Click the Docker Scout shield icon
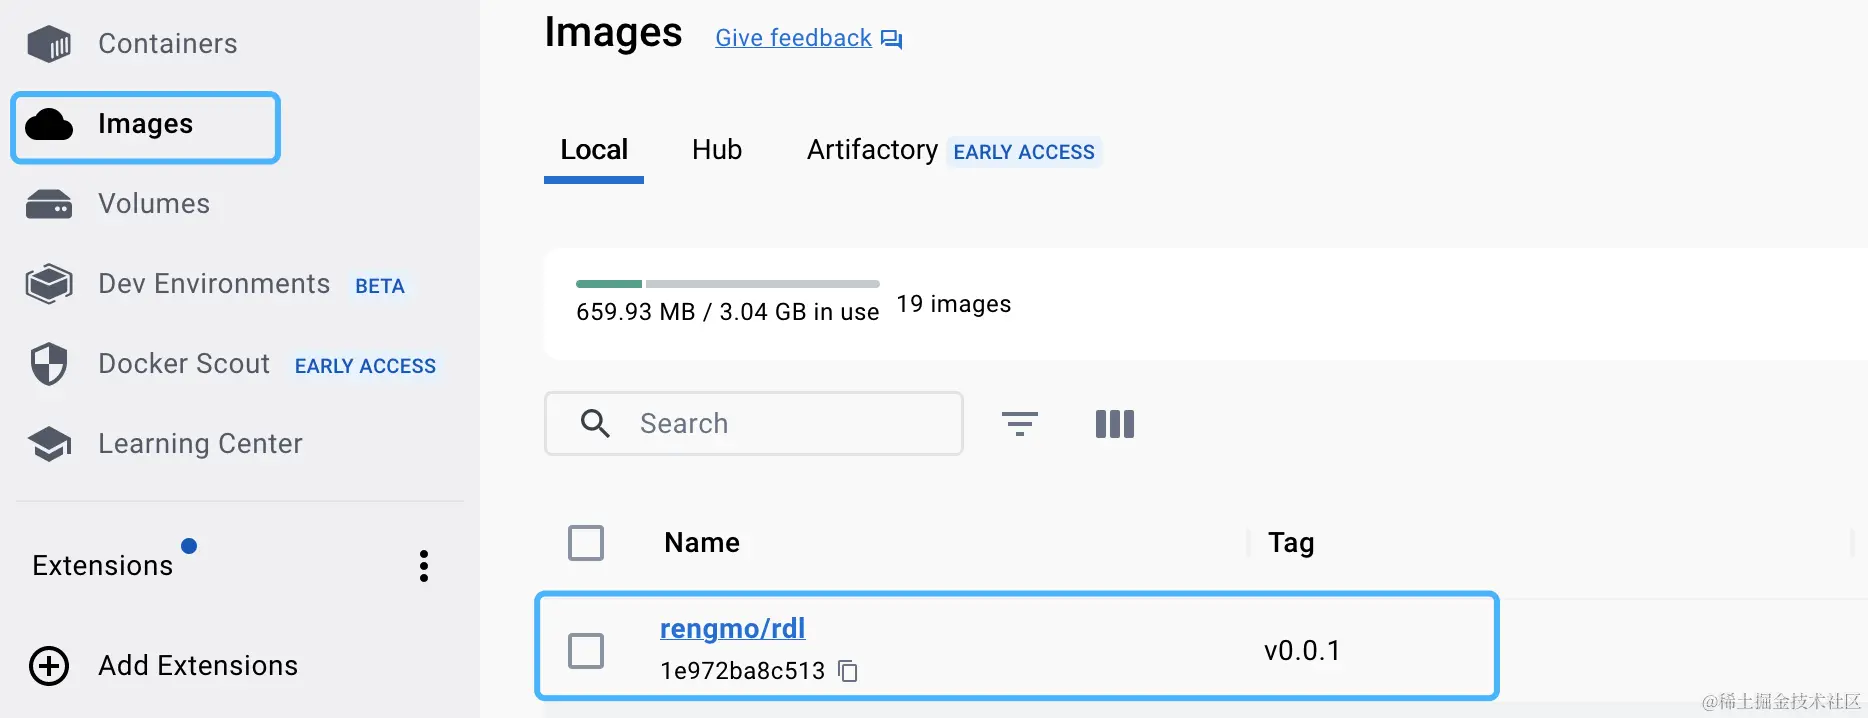Viewport: 1868px width, 718px height. (x=49, y=364)
